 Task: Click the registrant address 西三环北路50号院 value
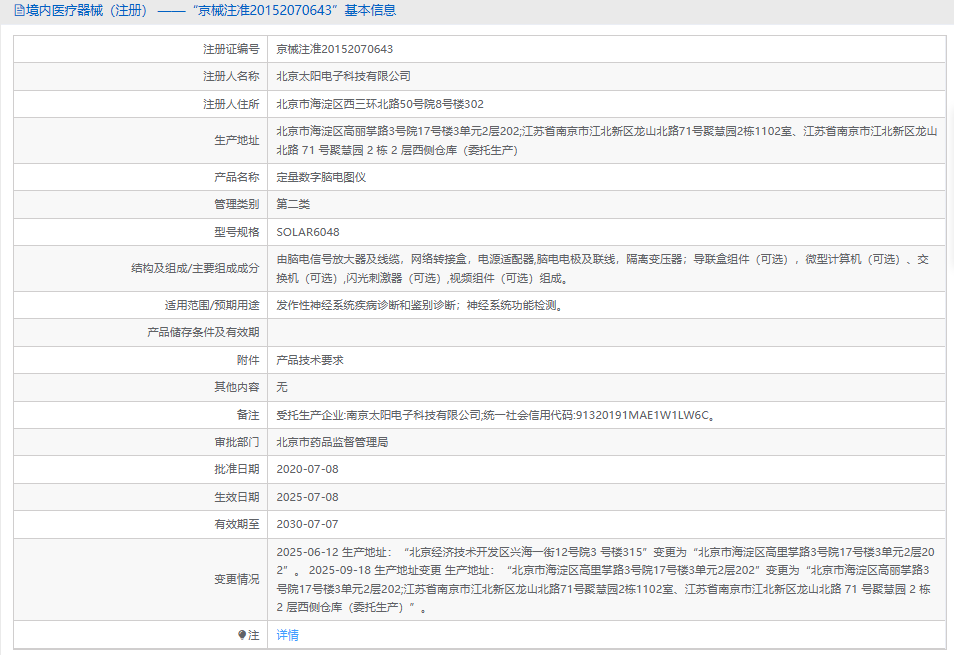[x=380, y=104]
